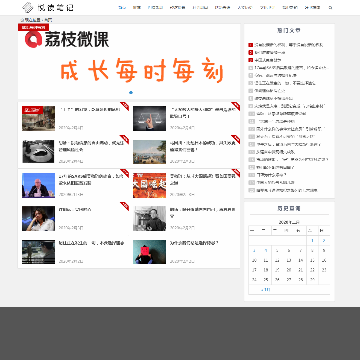This screenshot has width=360, height=360.
Task: Open the street scene painting thumbnail
Action: point(38,118)
